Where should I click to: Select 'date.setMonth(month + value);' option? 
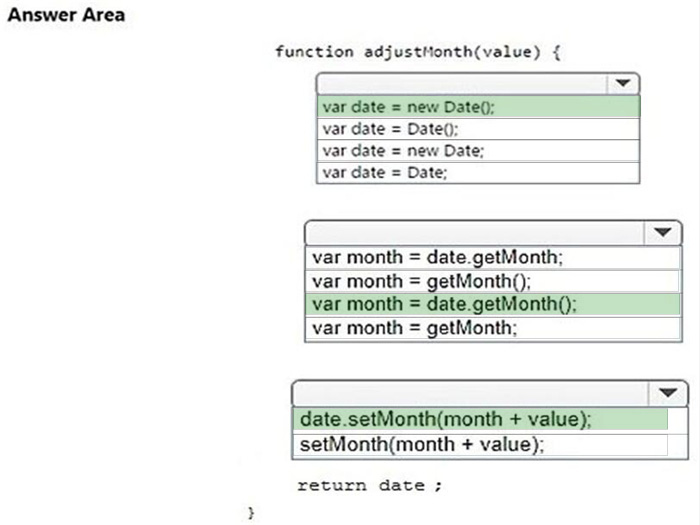480,420
